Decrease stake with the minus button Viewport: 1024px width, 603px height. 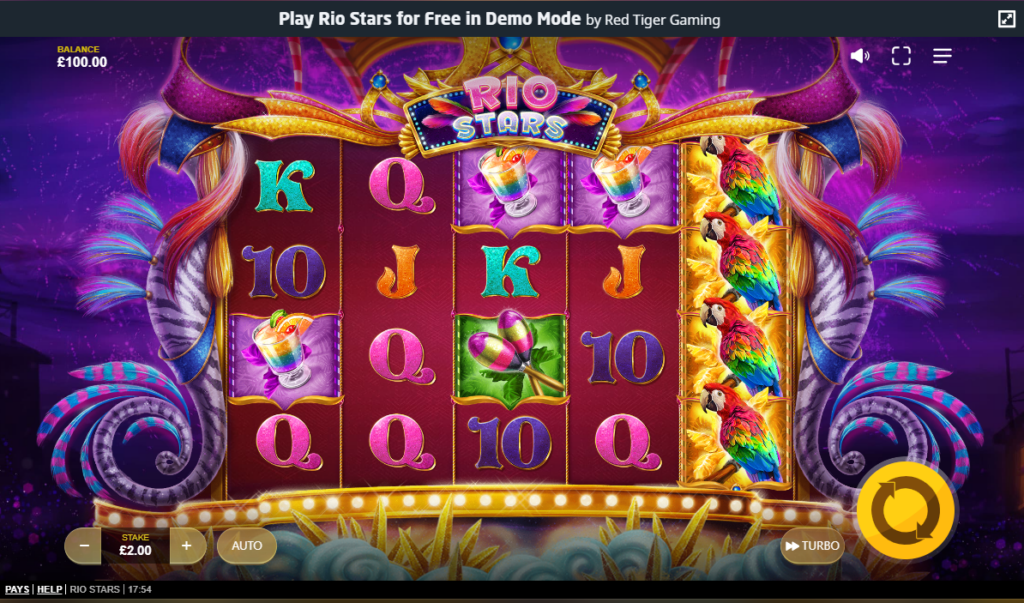pyautogui.click(x=84, y=546)
